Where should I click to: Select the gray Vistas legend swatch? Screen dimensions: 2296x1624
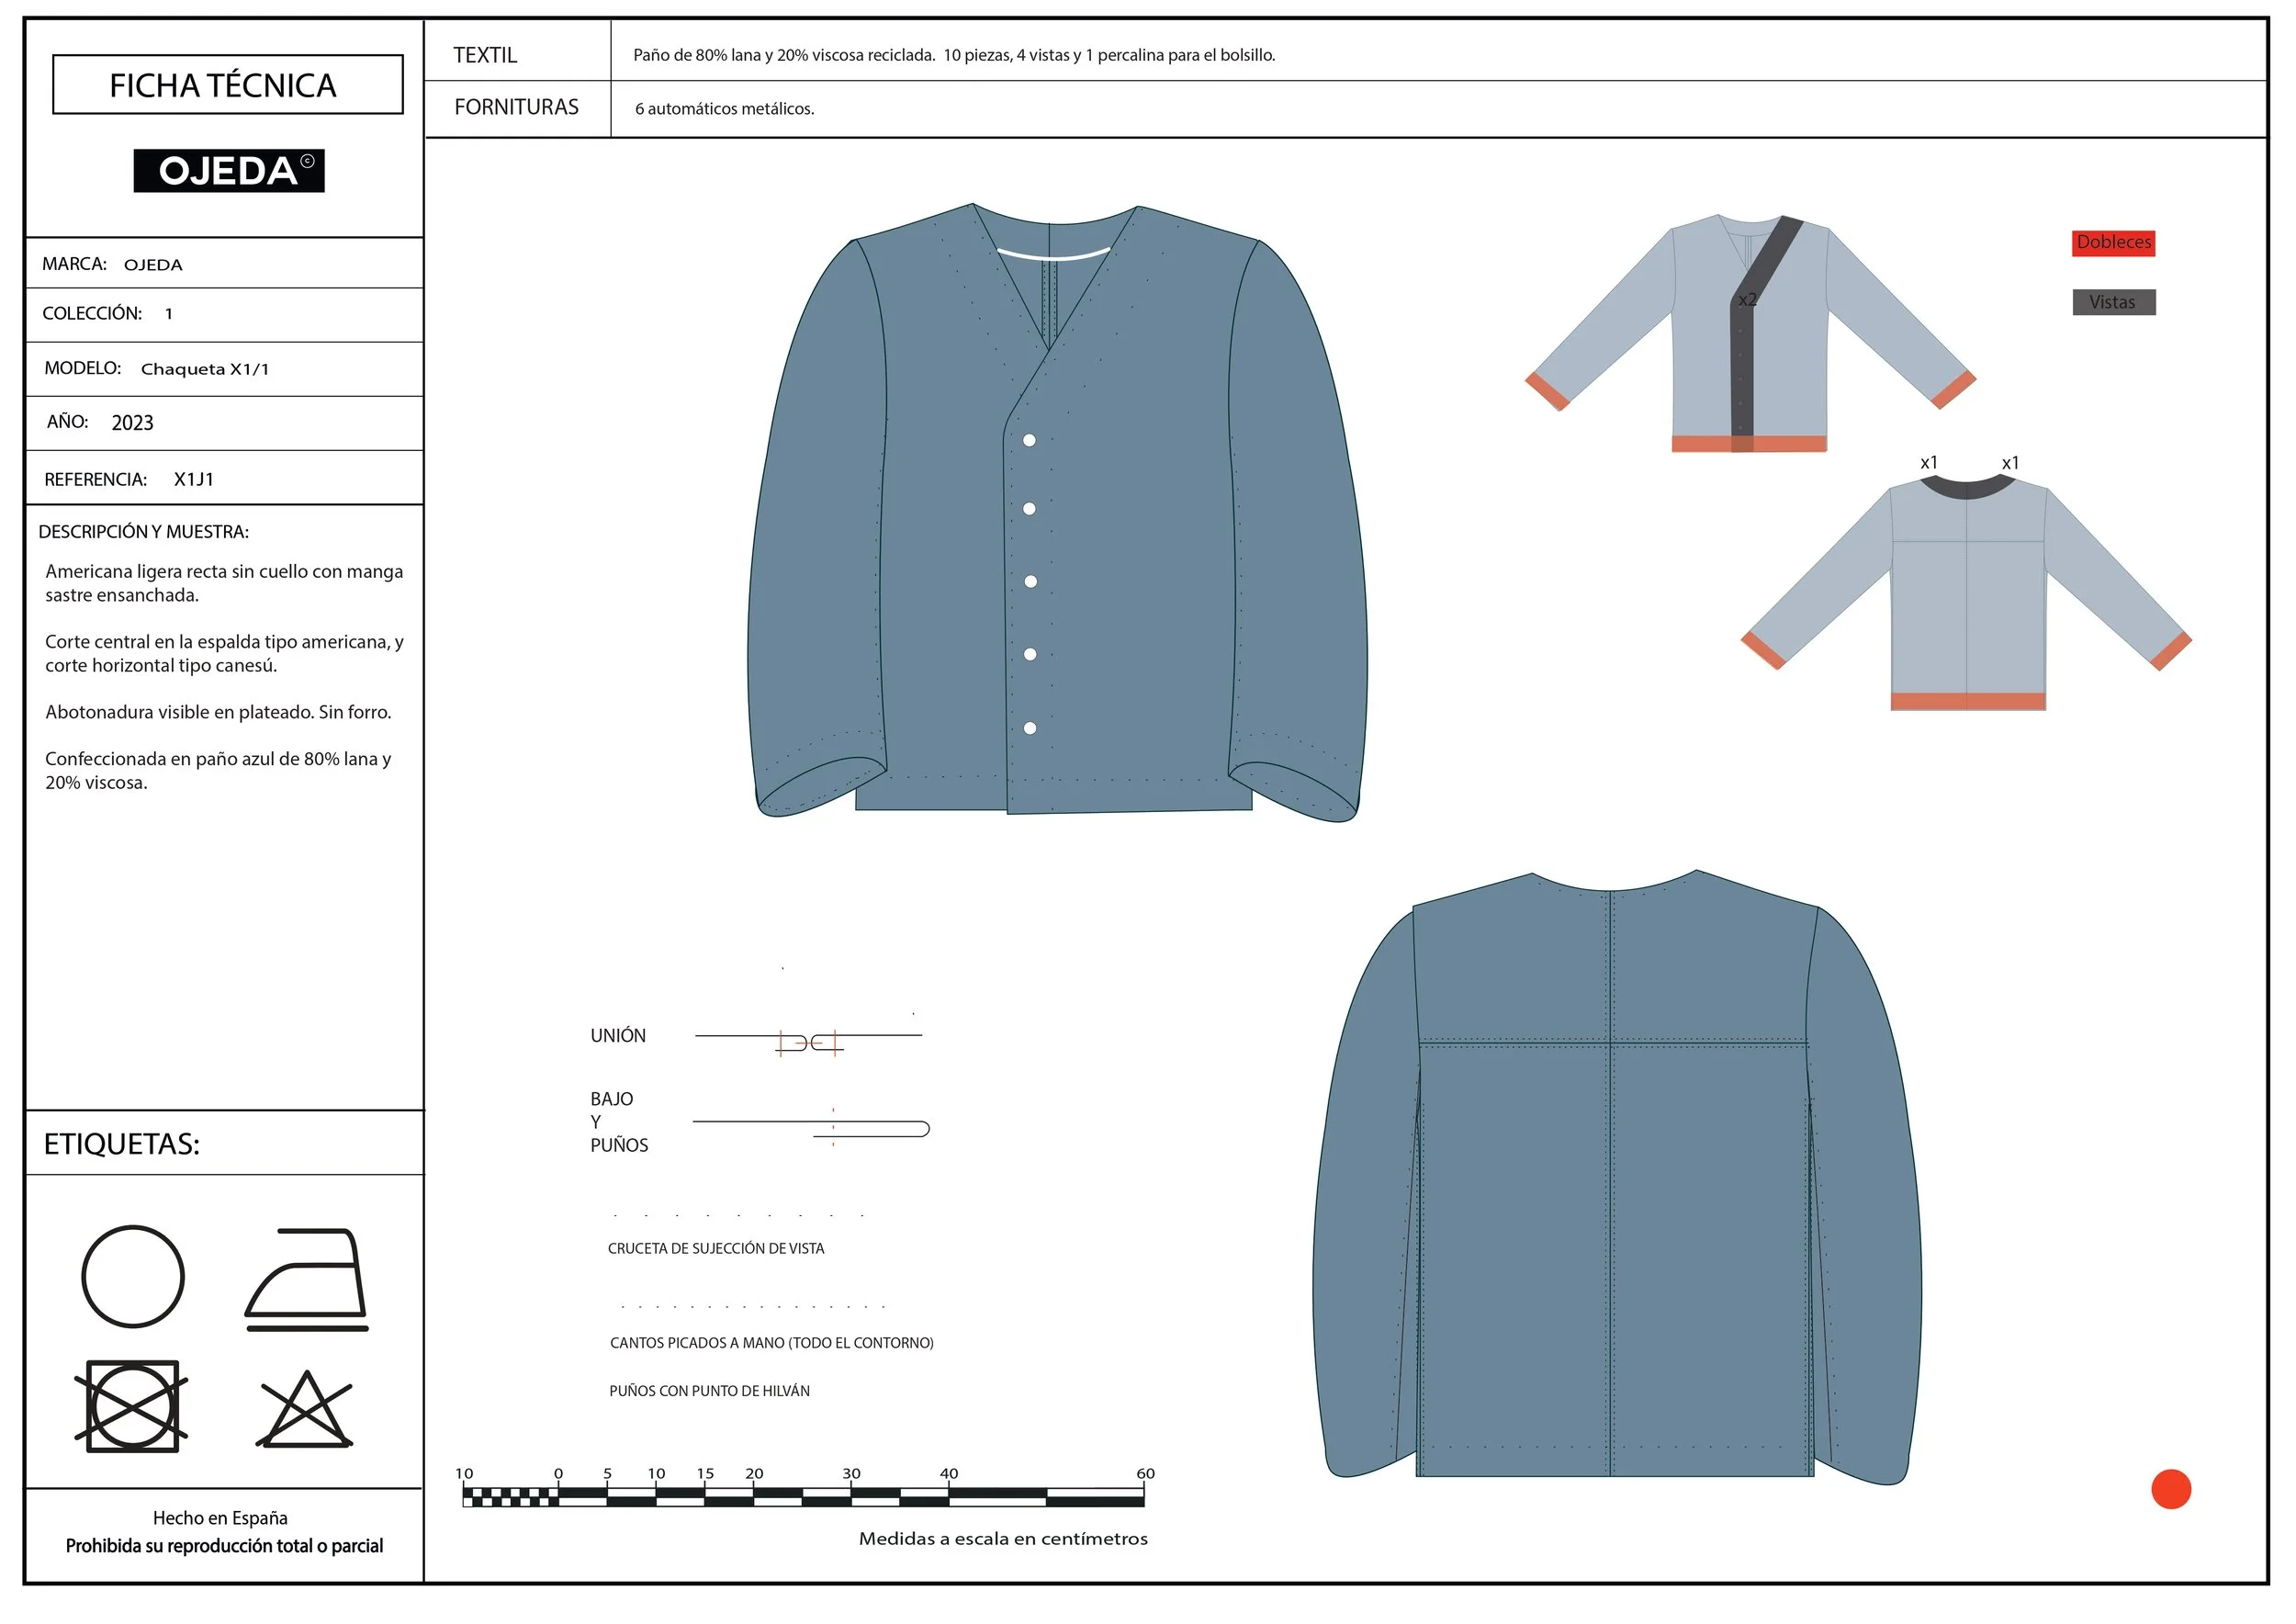2114,302
